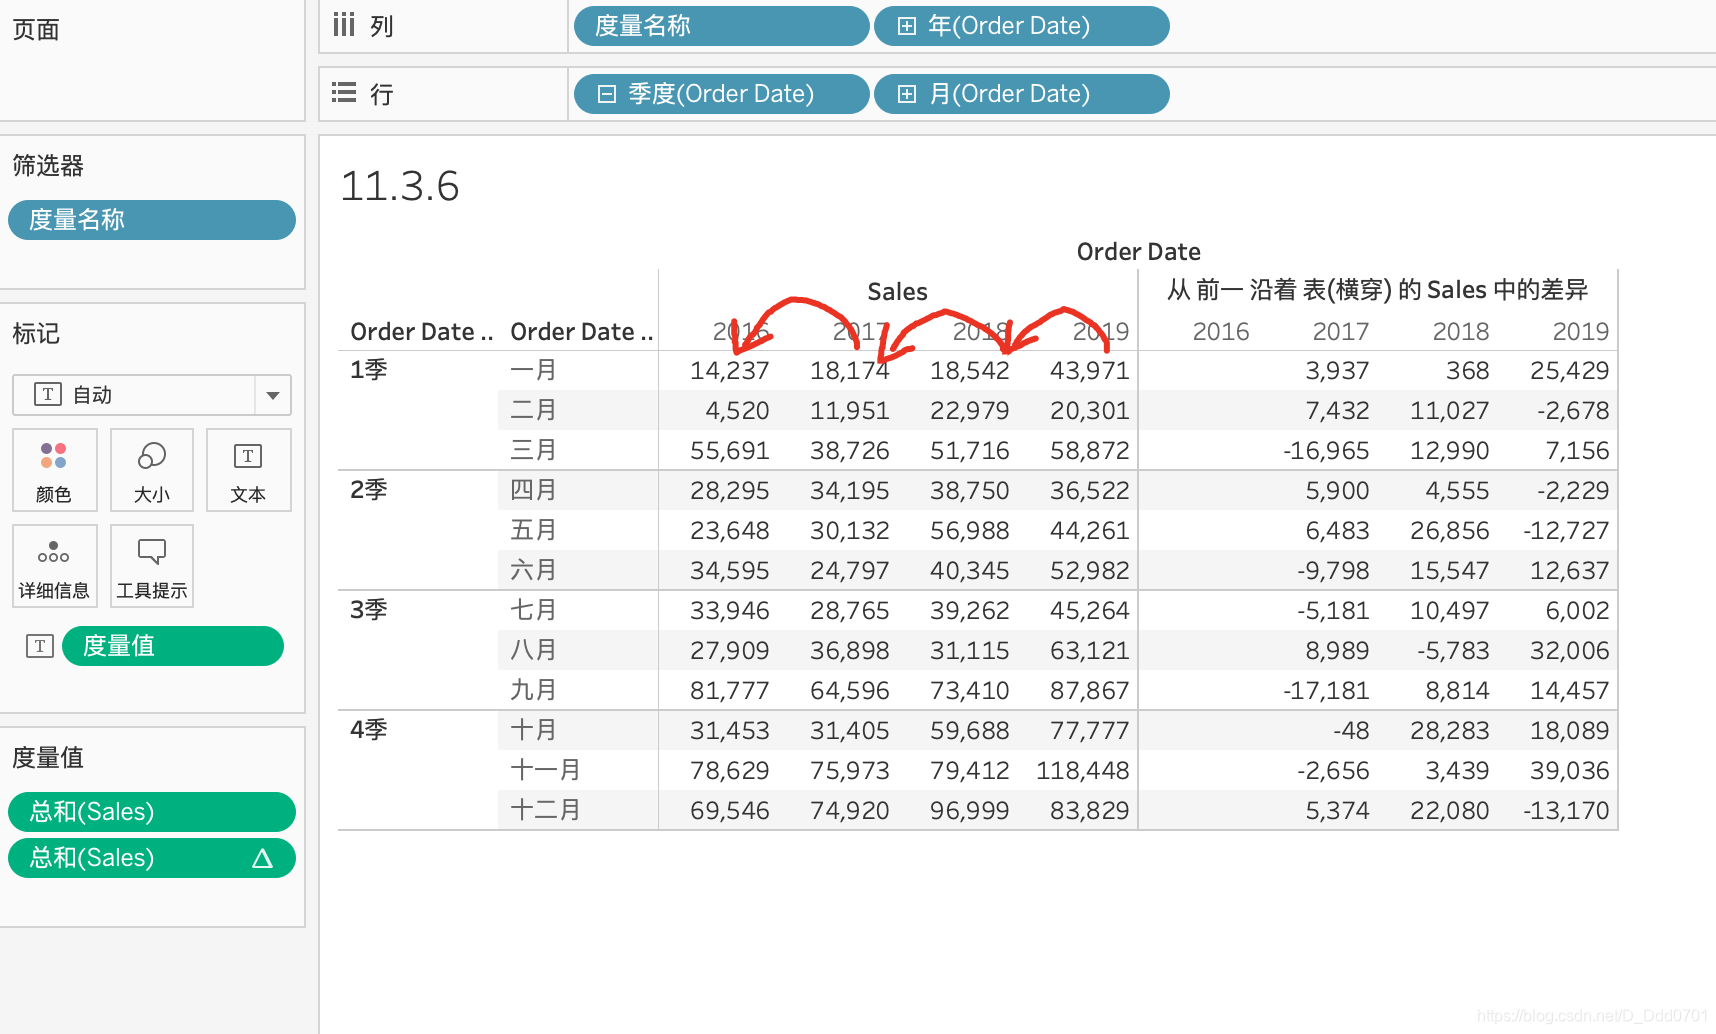This screenshot has height=1034, width=1716.
Task: Click the 六月 row label
Action: pos(533,570)
